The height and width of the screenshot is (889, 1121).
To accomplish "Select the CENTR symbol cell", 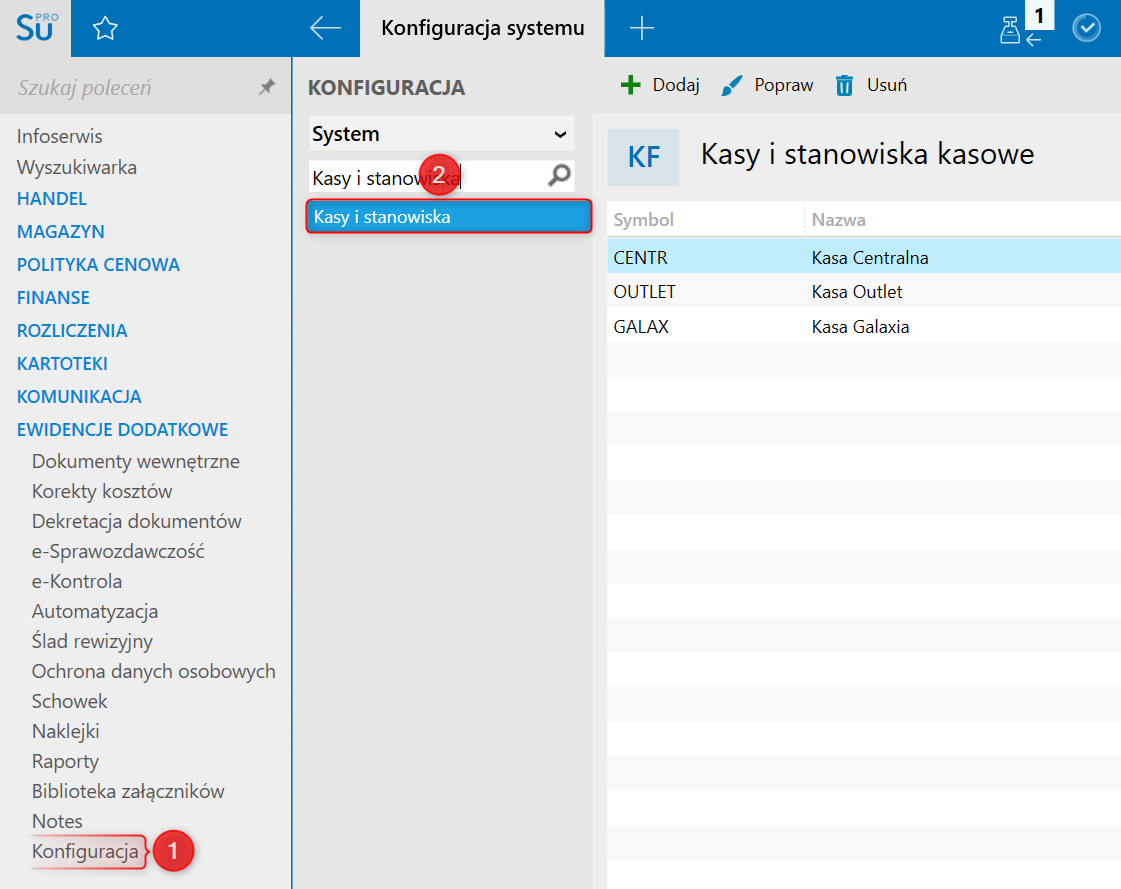I will pos(706,257).
